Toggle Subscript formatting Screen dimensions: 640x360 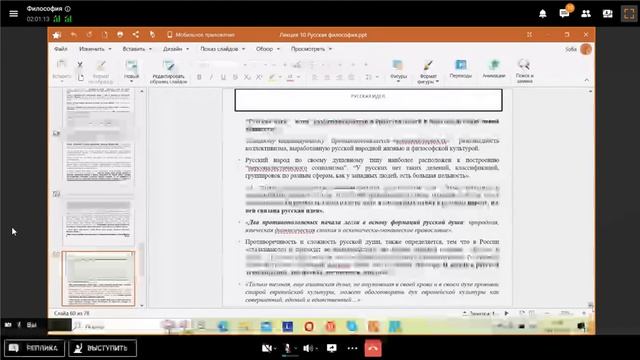point(247,77)
